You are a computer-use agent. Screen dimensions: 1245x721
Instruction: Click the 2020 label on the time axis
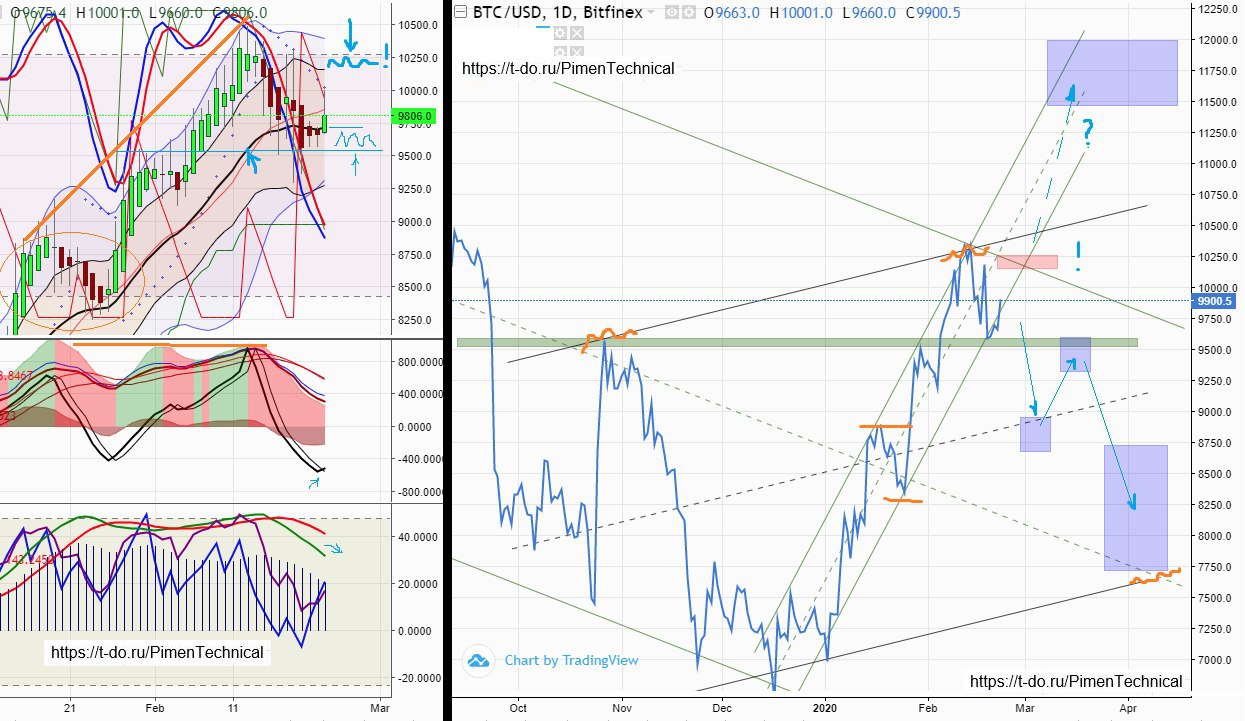(825, 706)
